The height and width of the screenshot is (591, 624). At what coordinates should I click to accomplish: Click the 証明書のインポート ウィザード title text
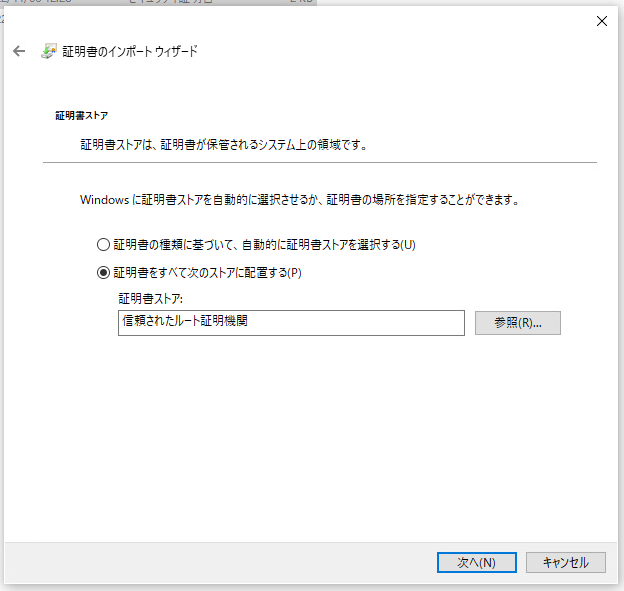click(x=130, y=51)
